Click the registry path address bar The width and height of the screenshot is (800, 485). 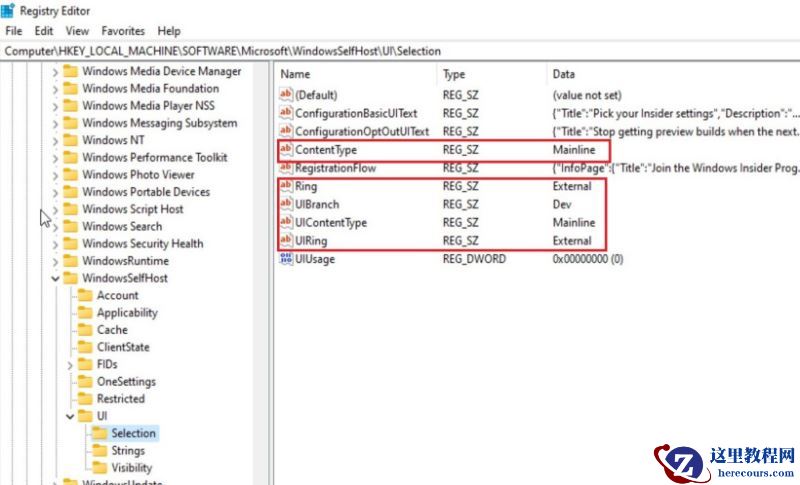tap(400, 51)
